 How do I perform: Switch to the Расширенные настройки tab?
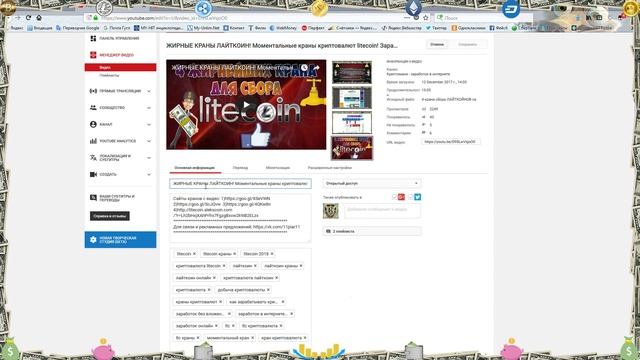click(330, 168)
